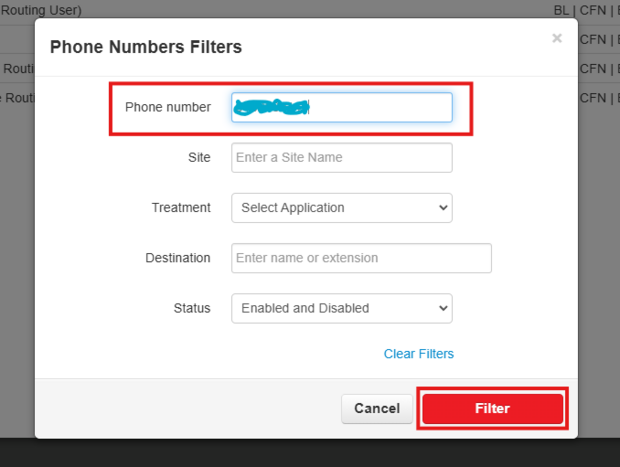Click the Phone Numbers Filters dialog title
620x467 pixels.
click(146, 47)
